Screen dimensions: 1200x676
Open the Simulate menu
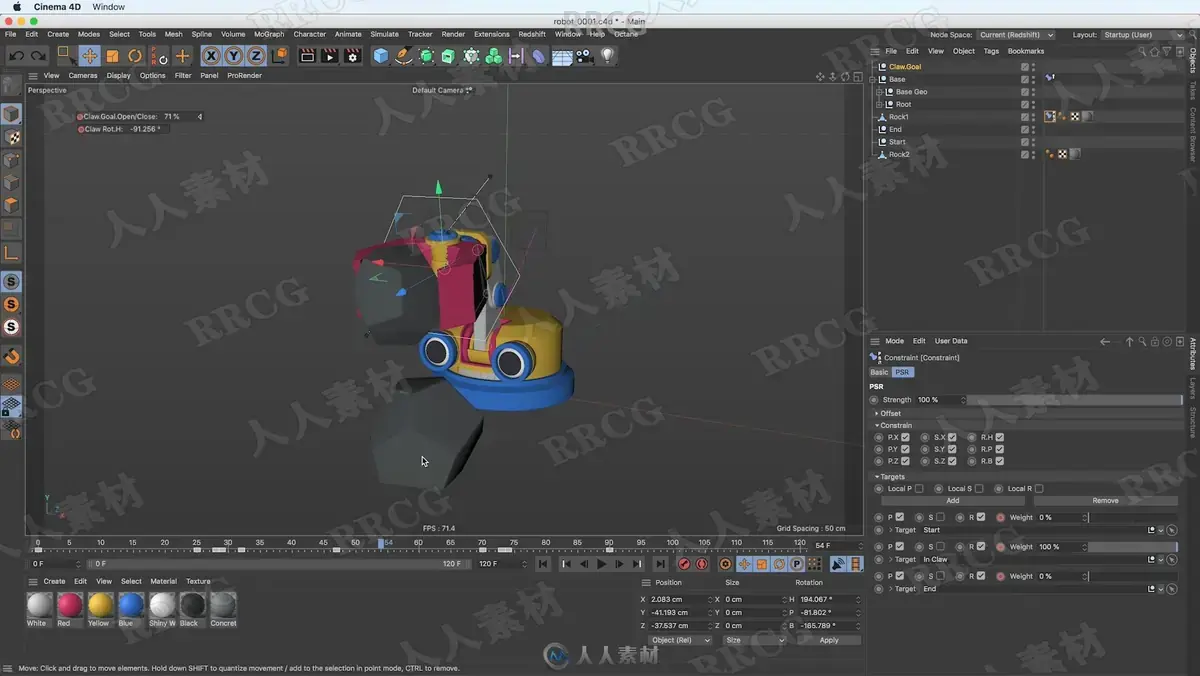385,34
